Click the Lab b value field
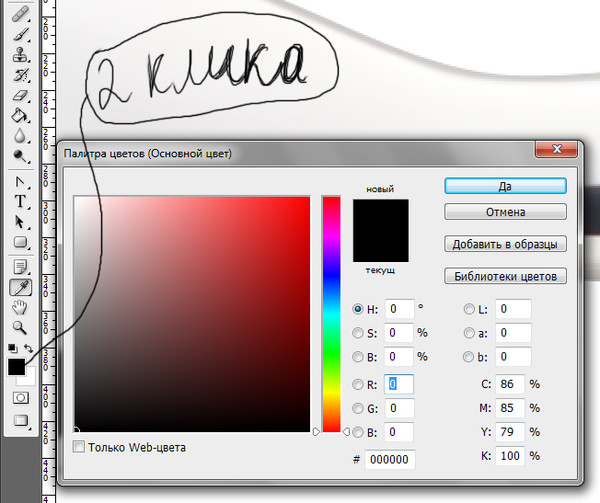 click(x=514, y=357)
